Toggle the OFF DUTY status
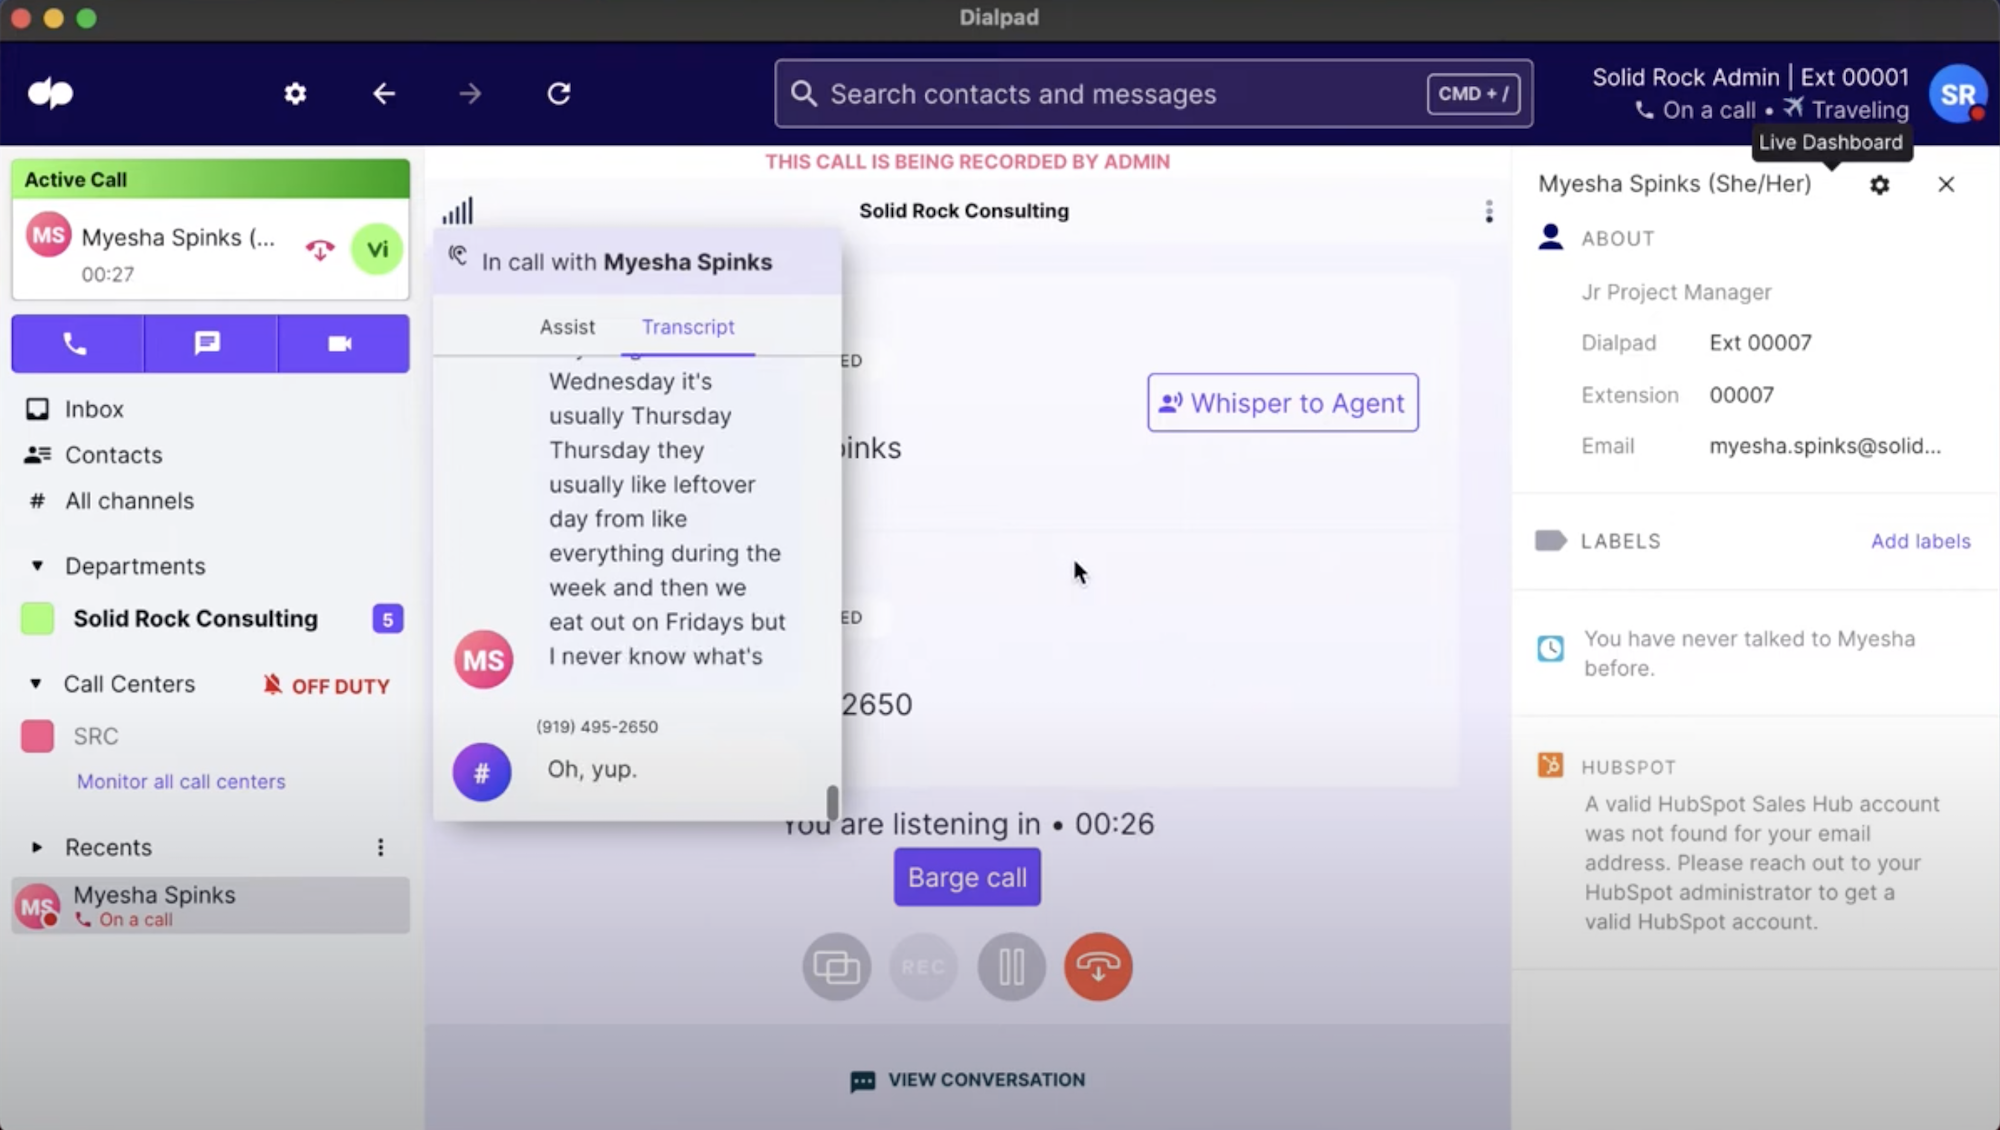 (x=326, y=685)
